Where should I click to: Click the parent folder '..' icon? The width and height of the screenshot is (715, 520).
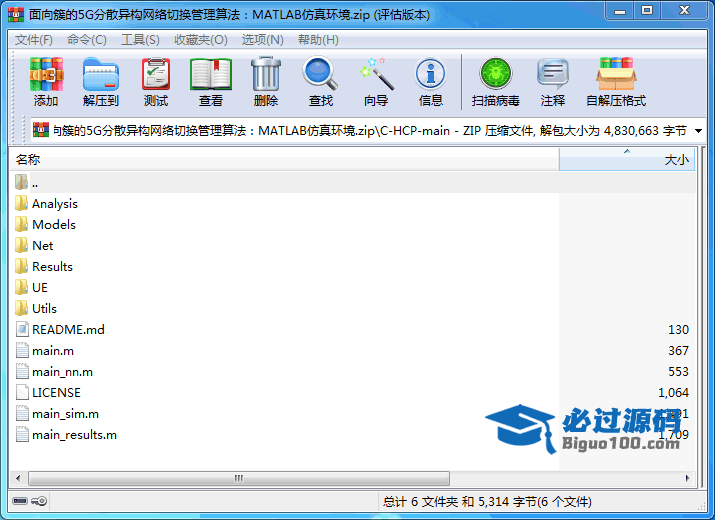tap(21, 182)
